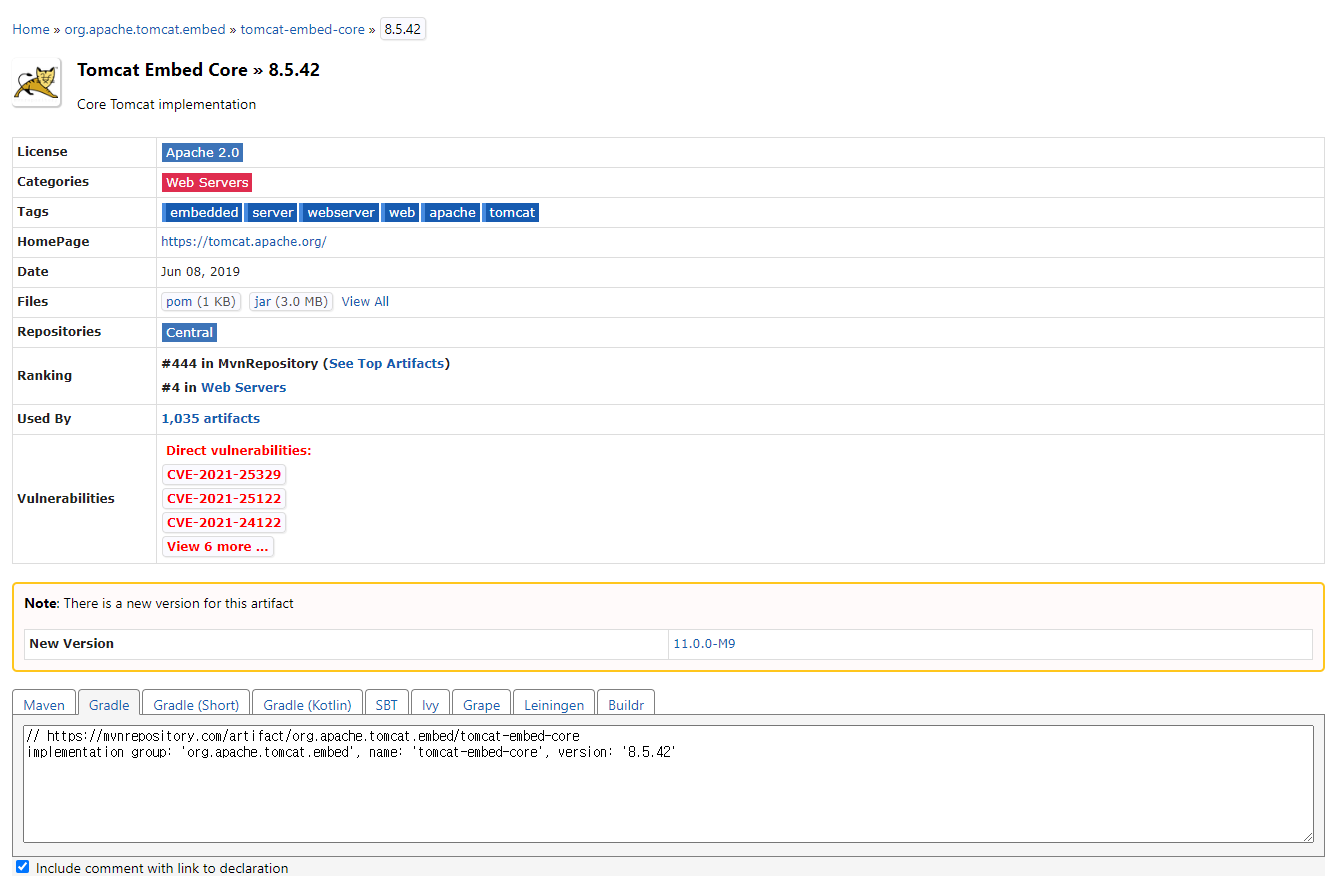Image resolution: width=1337 pixels, height=876 pixels.
Task: Switch to the SBT tab
Action: click(387, 704)
